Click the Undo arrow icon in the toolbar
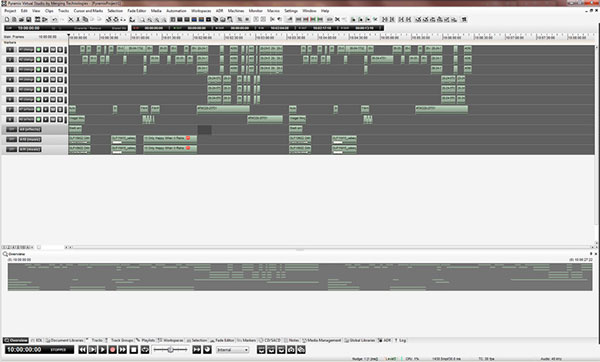The height and width of the screenshot is (362, 600). coord(55,19)
